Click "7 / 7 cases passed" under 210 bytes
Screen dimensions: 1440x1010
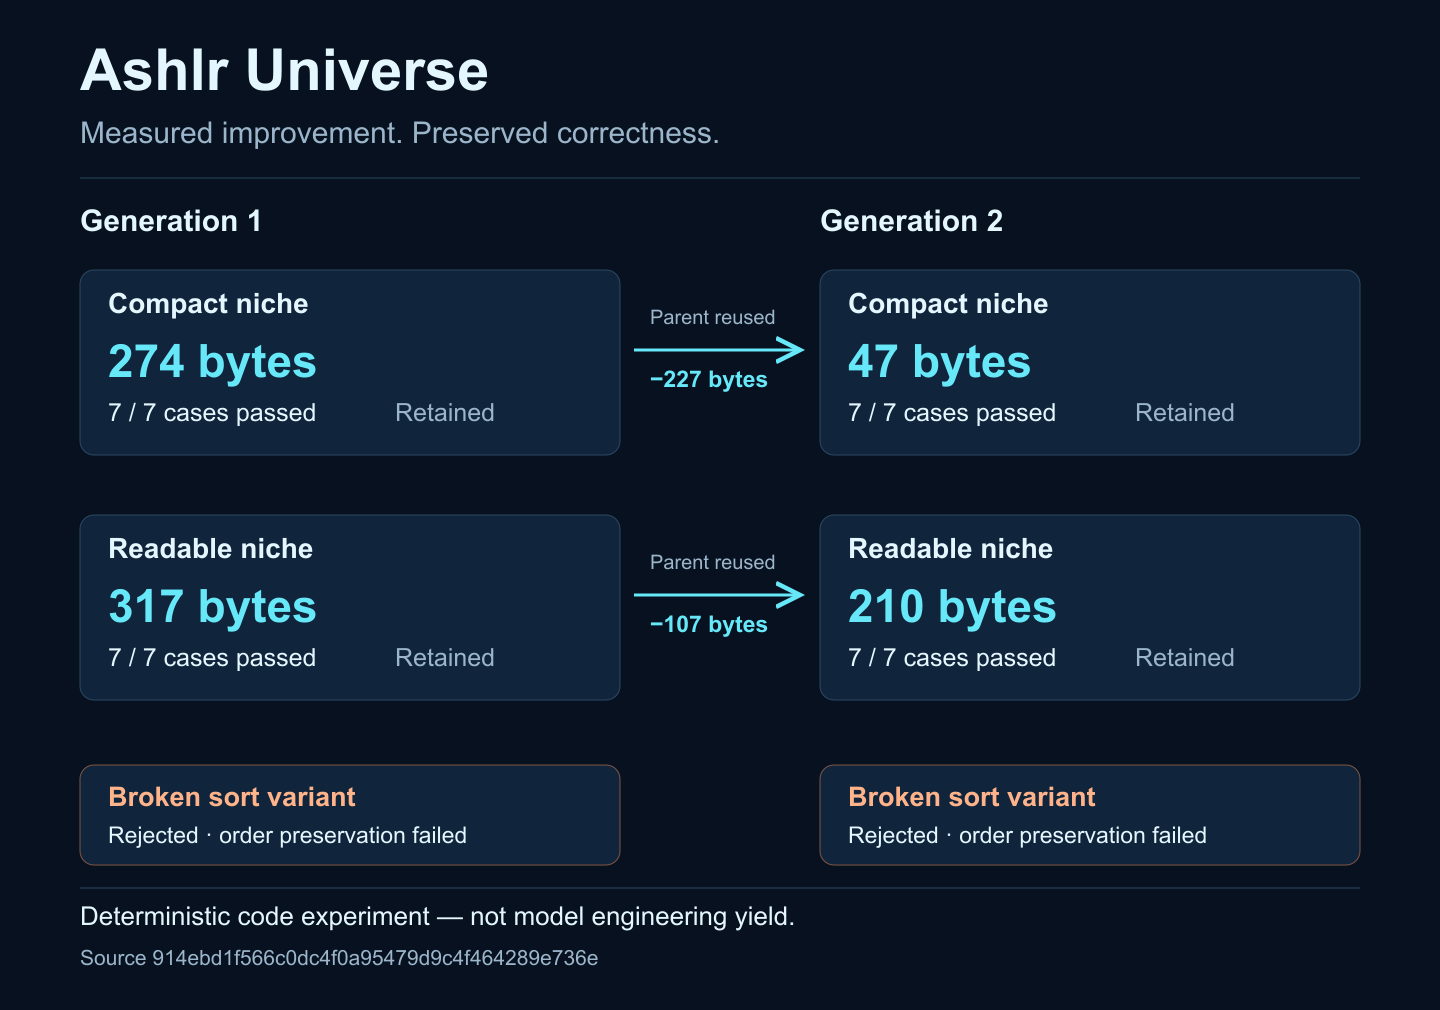[x=952, y=658]
